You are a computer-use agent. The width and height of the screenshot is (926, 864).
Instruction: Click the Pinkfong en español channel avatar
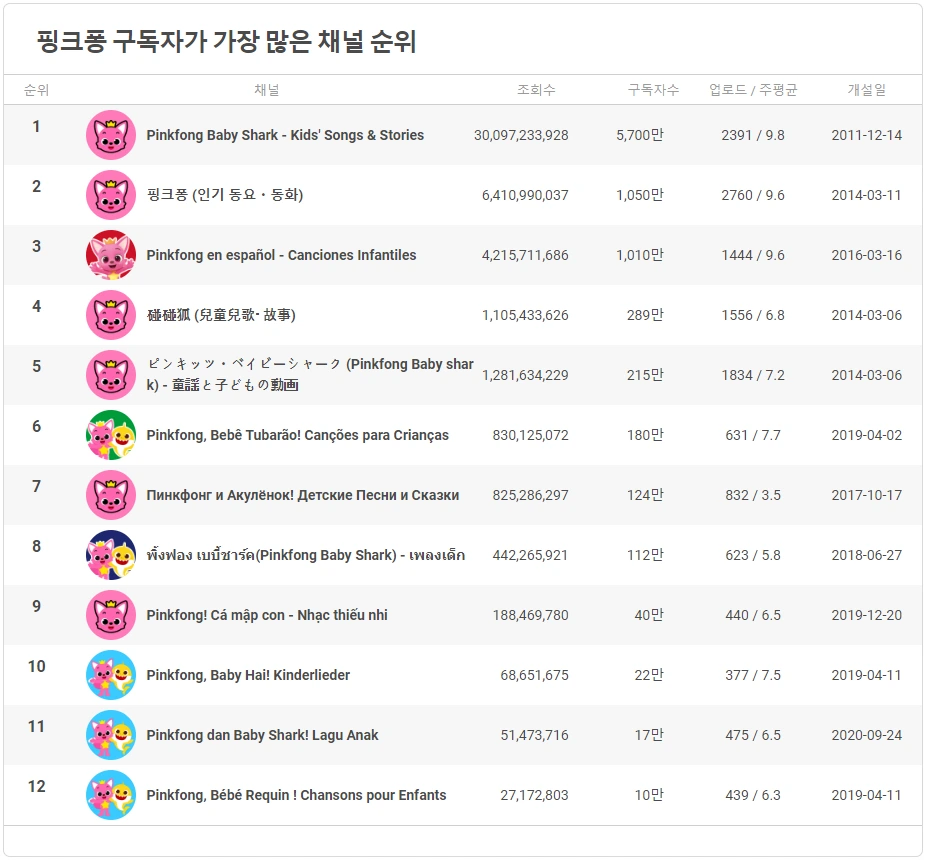tap(111, 255)
